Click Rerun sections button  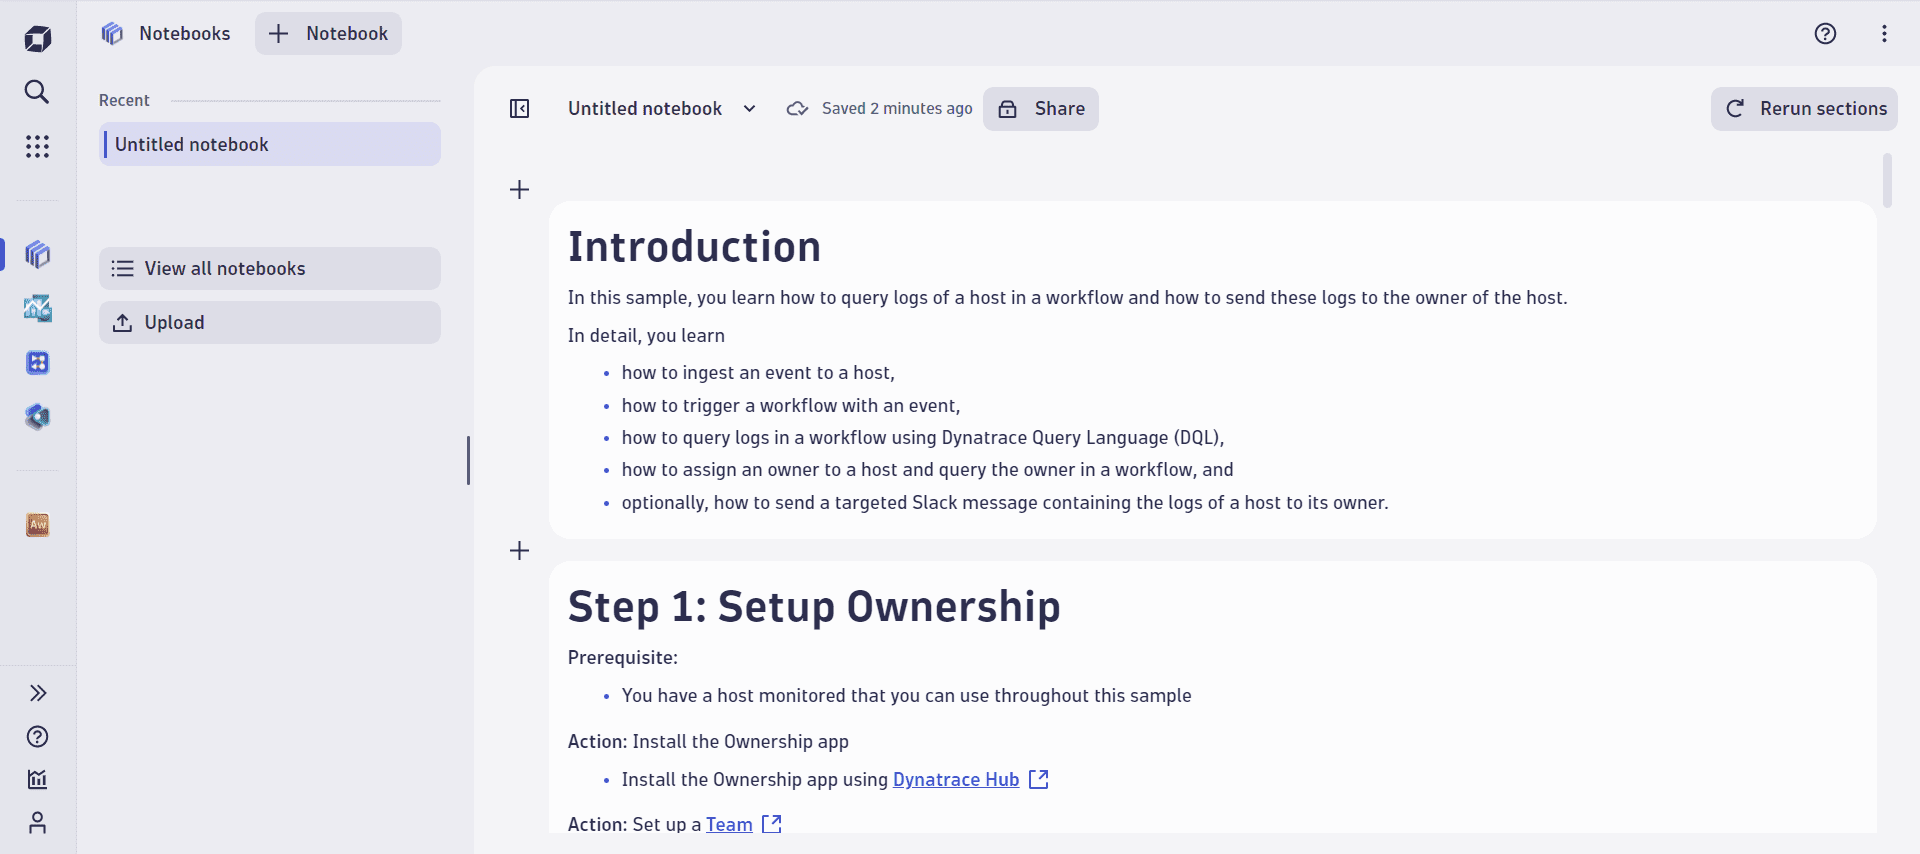pos(1804,109)
